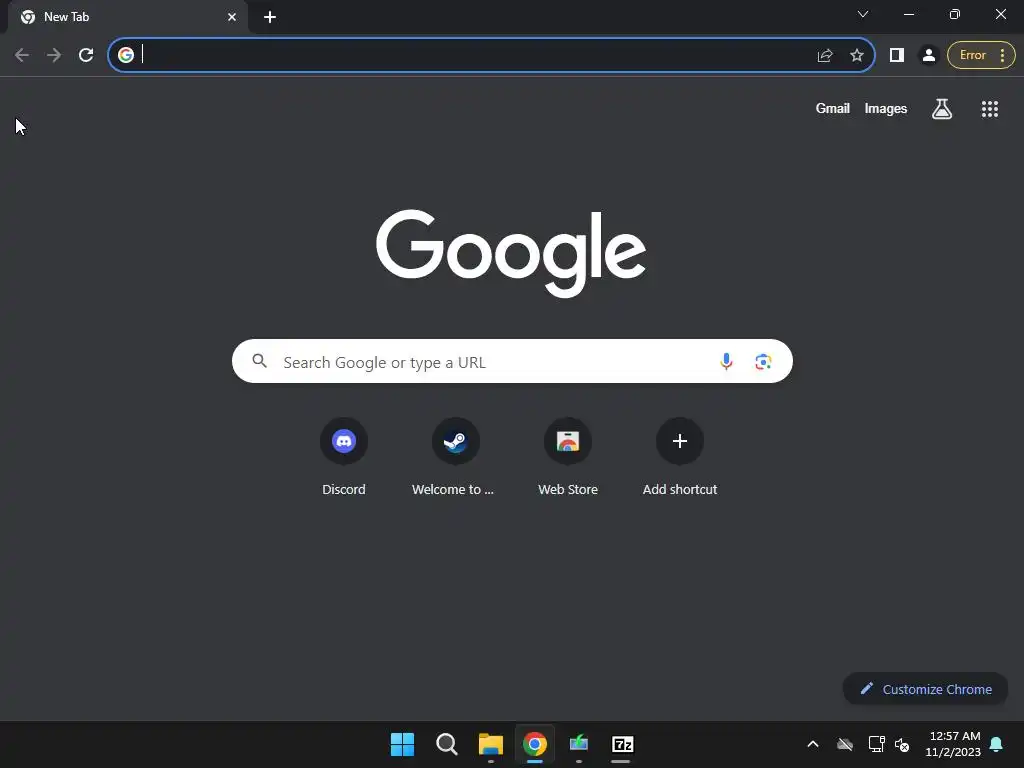Click the forward navigation arrow
The height and width of the screenshot is (768, 1024).
[x=54, y=55]
